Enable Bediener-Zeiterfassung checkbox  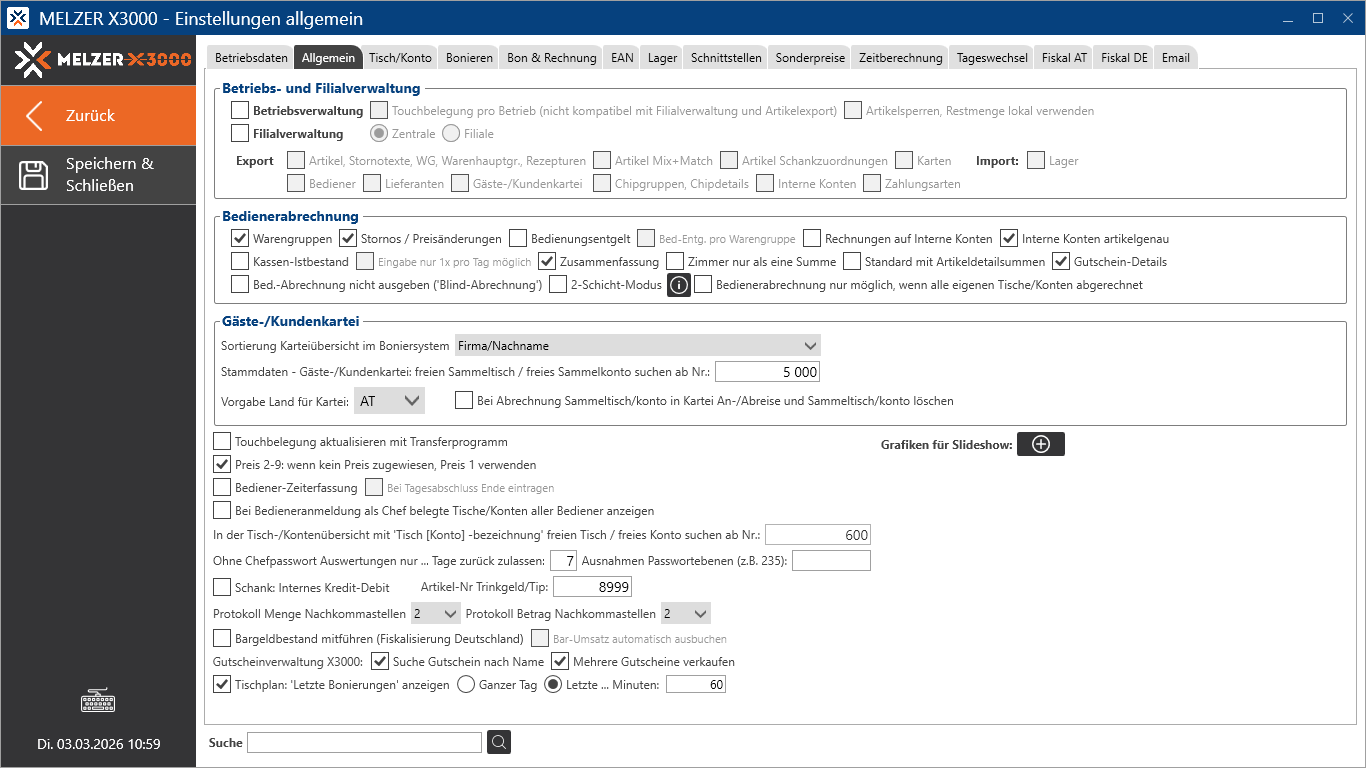point(222,488)
